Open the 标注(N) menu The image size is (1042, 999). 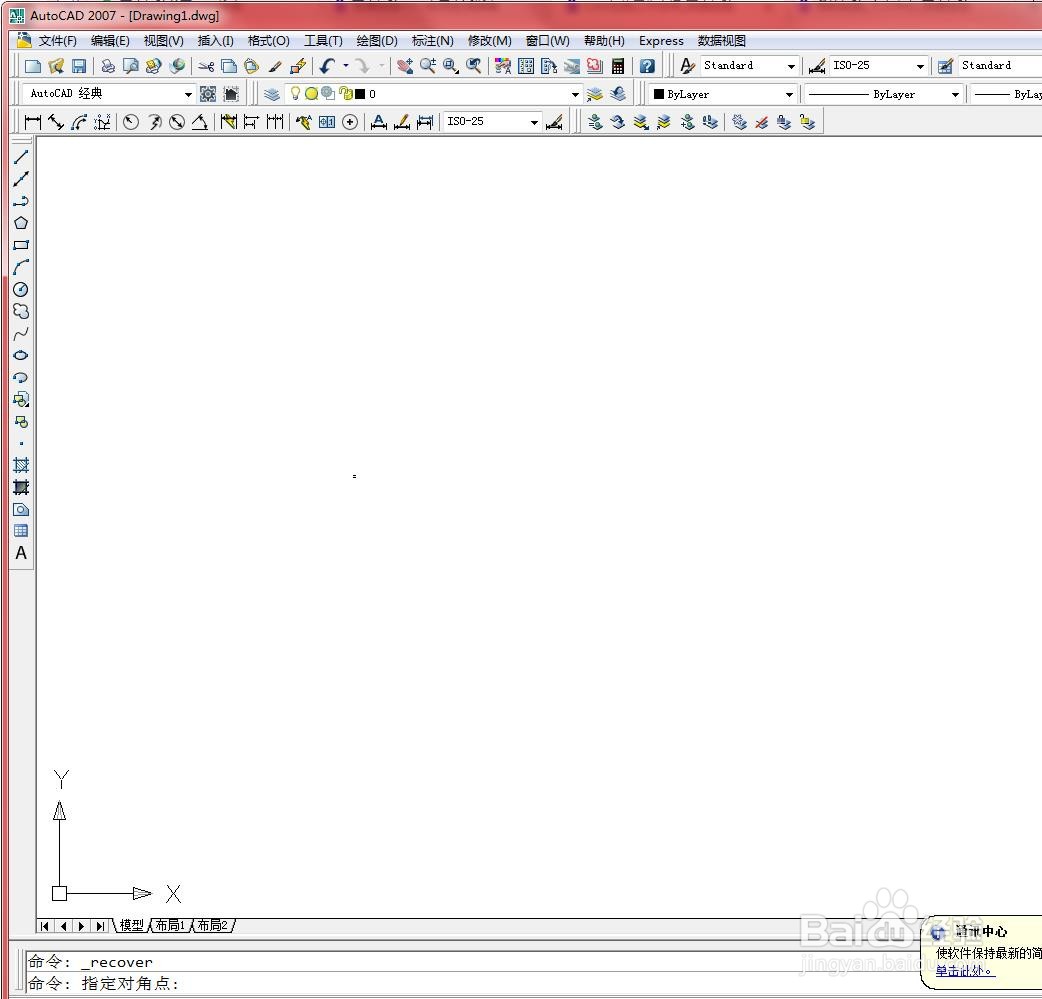(433, 41)
